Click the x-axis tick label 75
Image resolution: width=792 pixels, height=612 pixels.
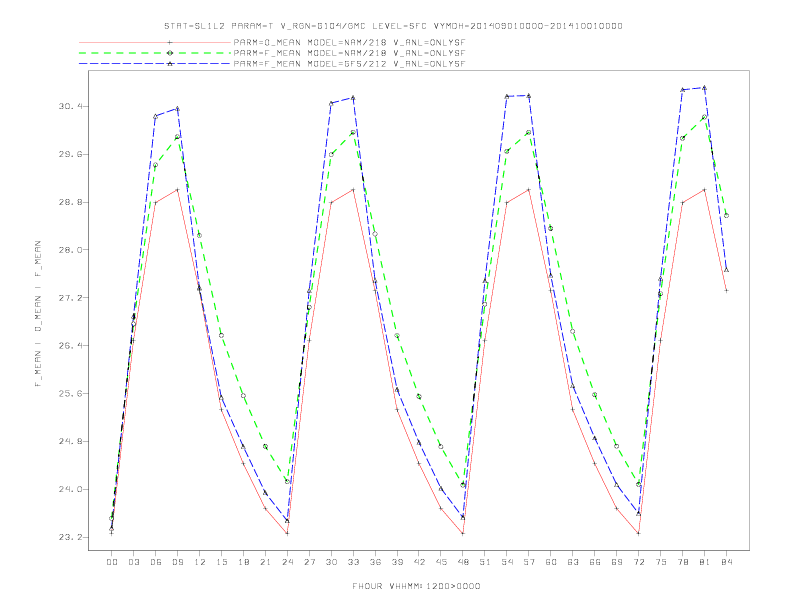pos(661,562)
